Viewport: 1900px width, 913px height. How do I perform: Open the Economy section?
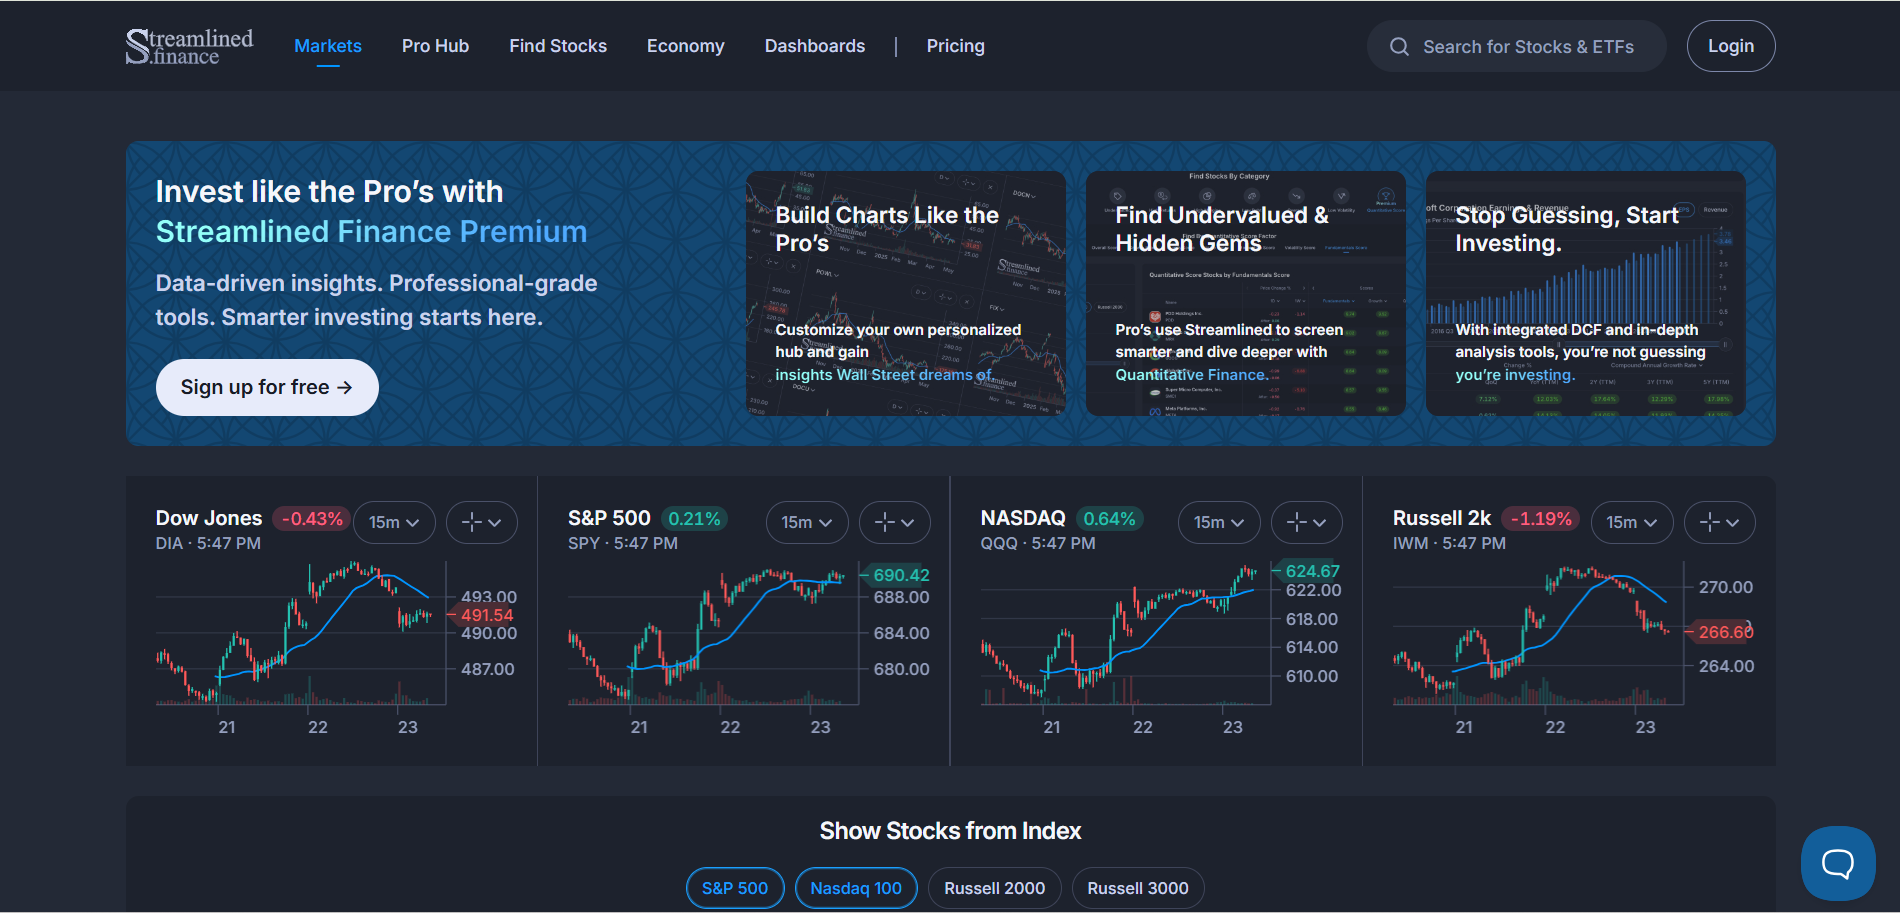coord(685,46)
